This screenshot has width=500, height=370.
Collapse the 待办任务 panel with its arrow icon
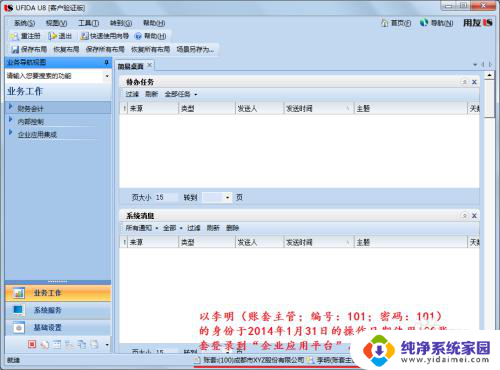point(464,82)
